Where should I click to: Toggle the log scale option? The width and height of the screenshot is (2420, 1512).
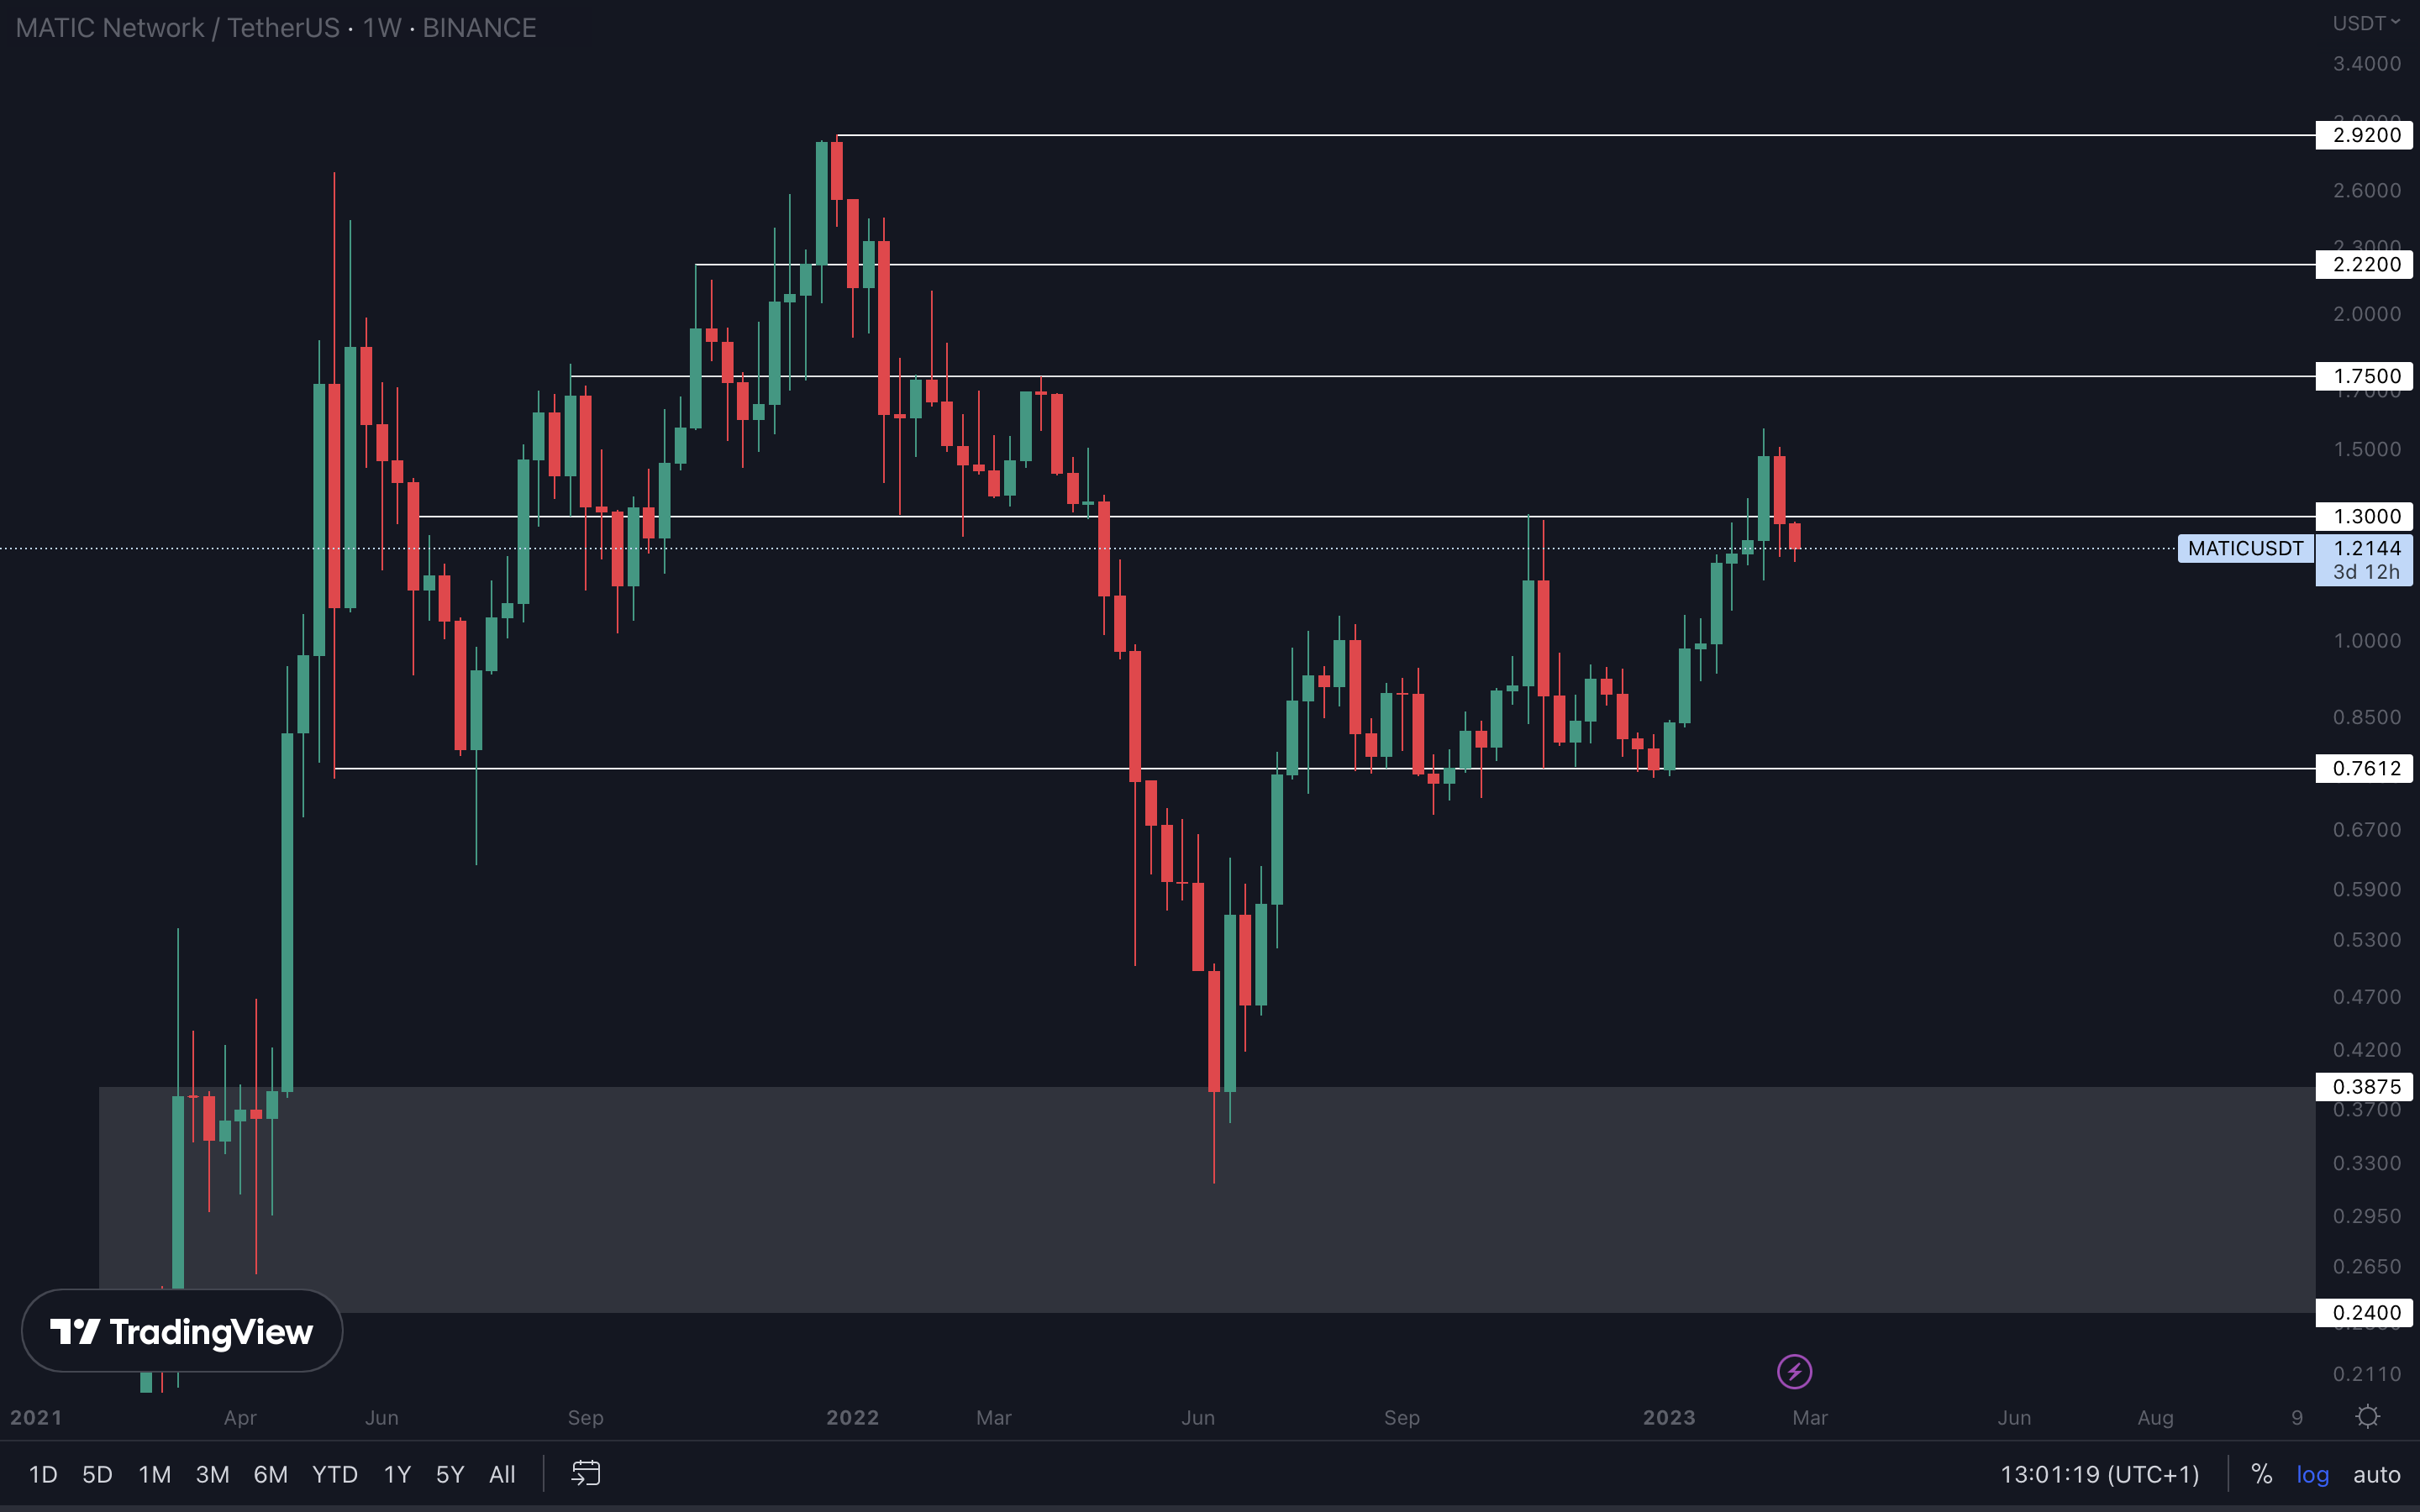[2312, 1474]
